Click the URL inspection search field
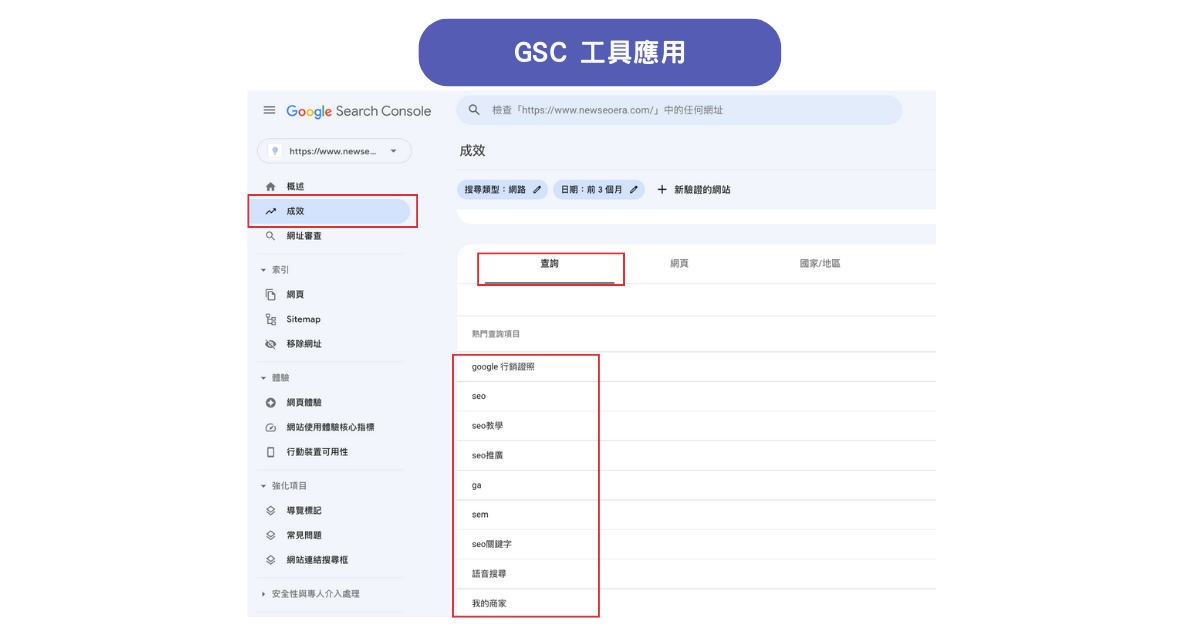Viewport: 1200px width, 630px height. (x=680, y=110)
